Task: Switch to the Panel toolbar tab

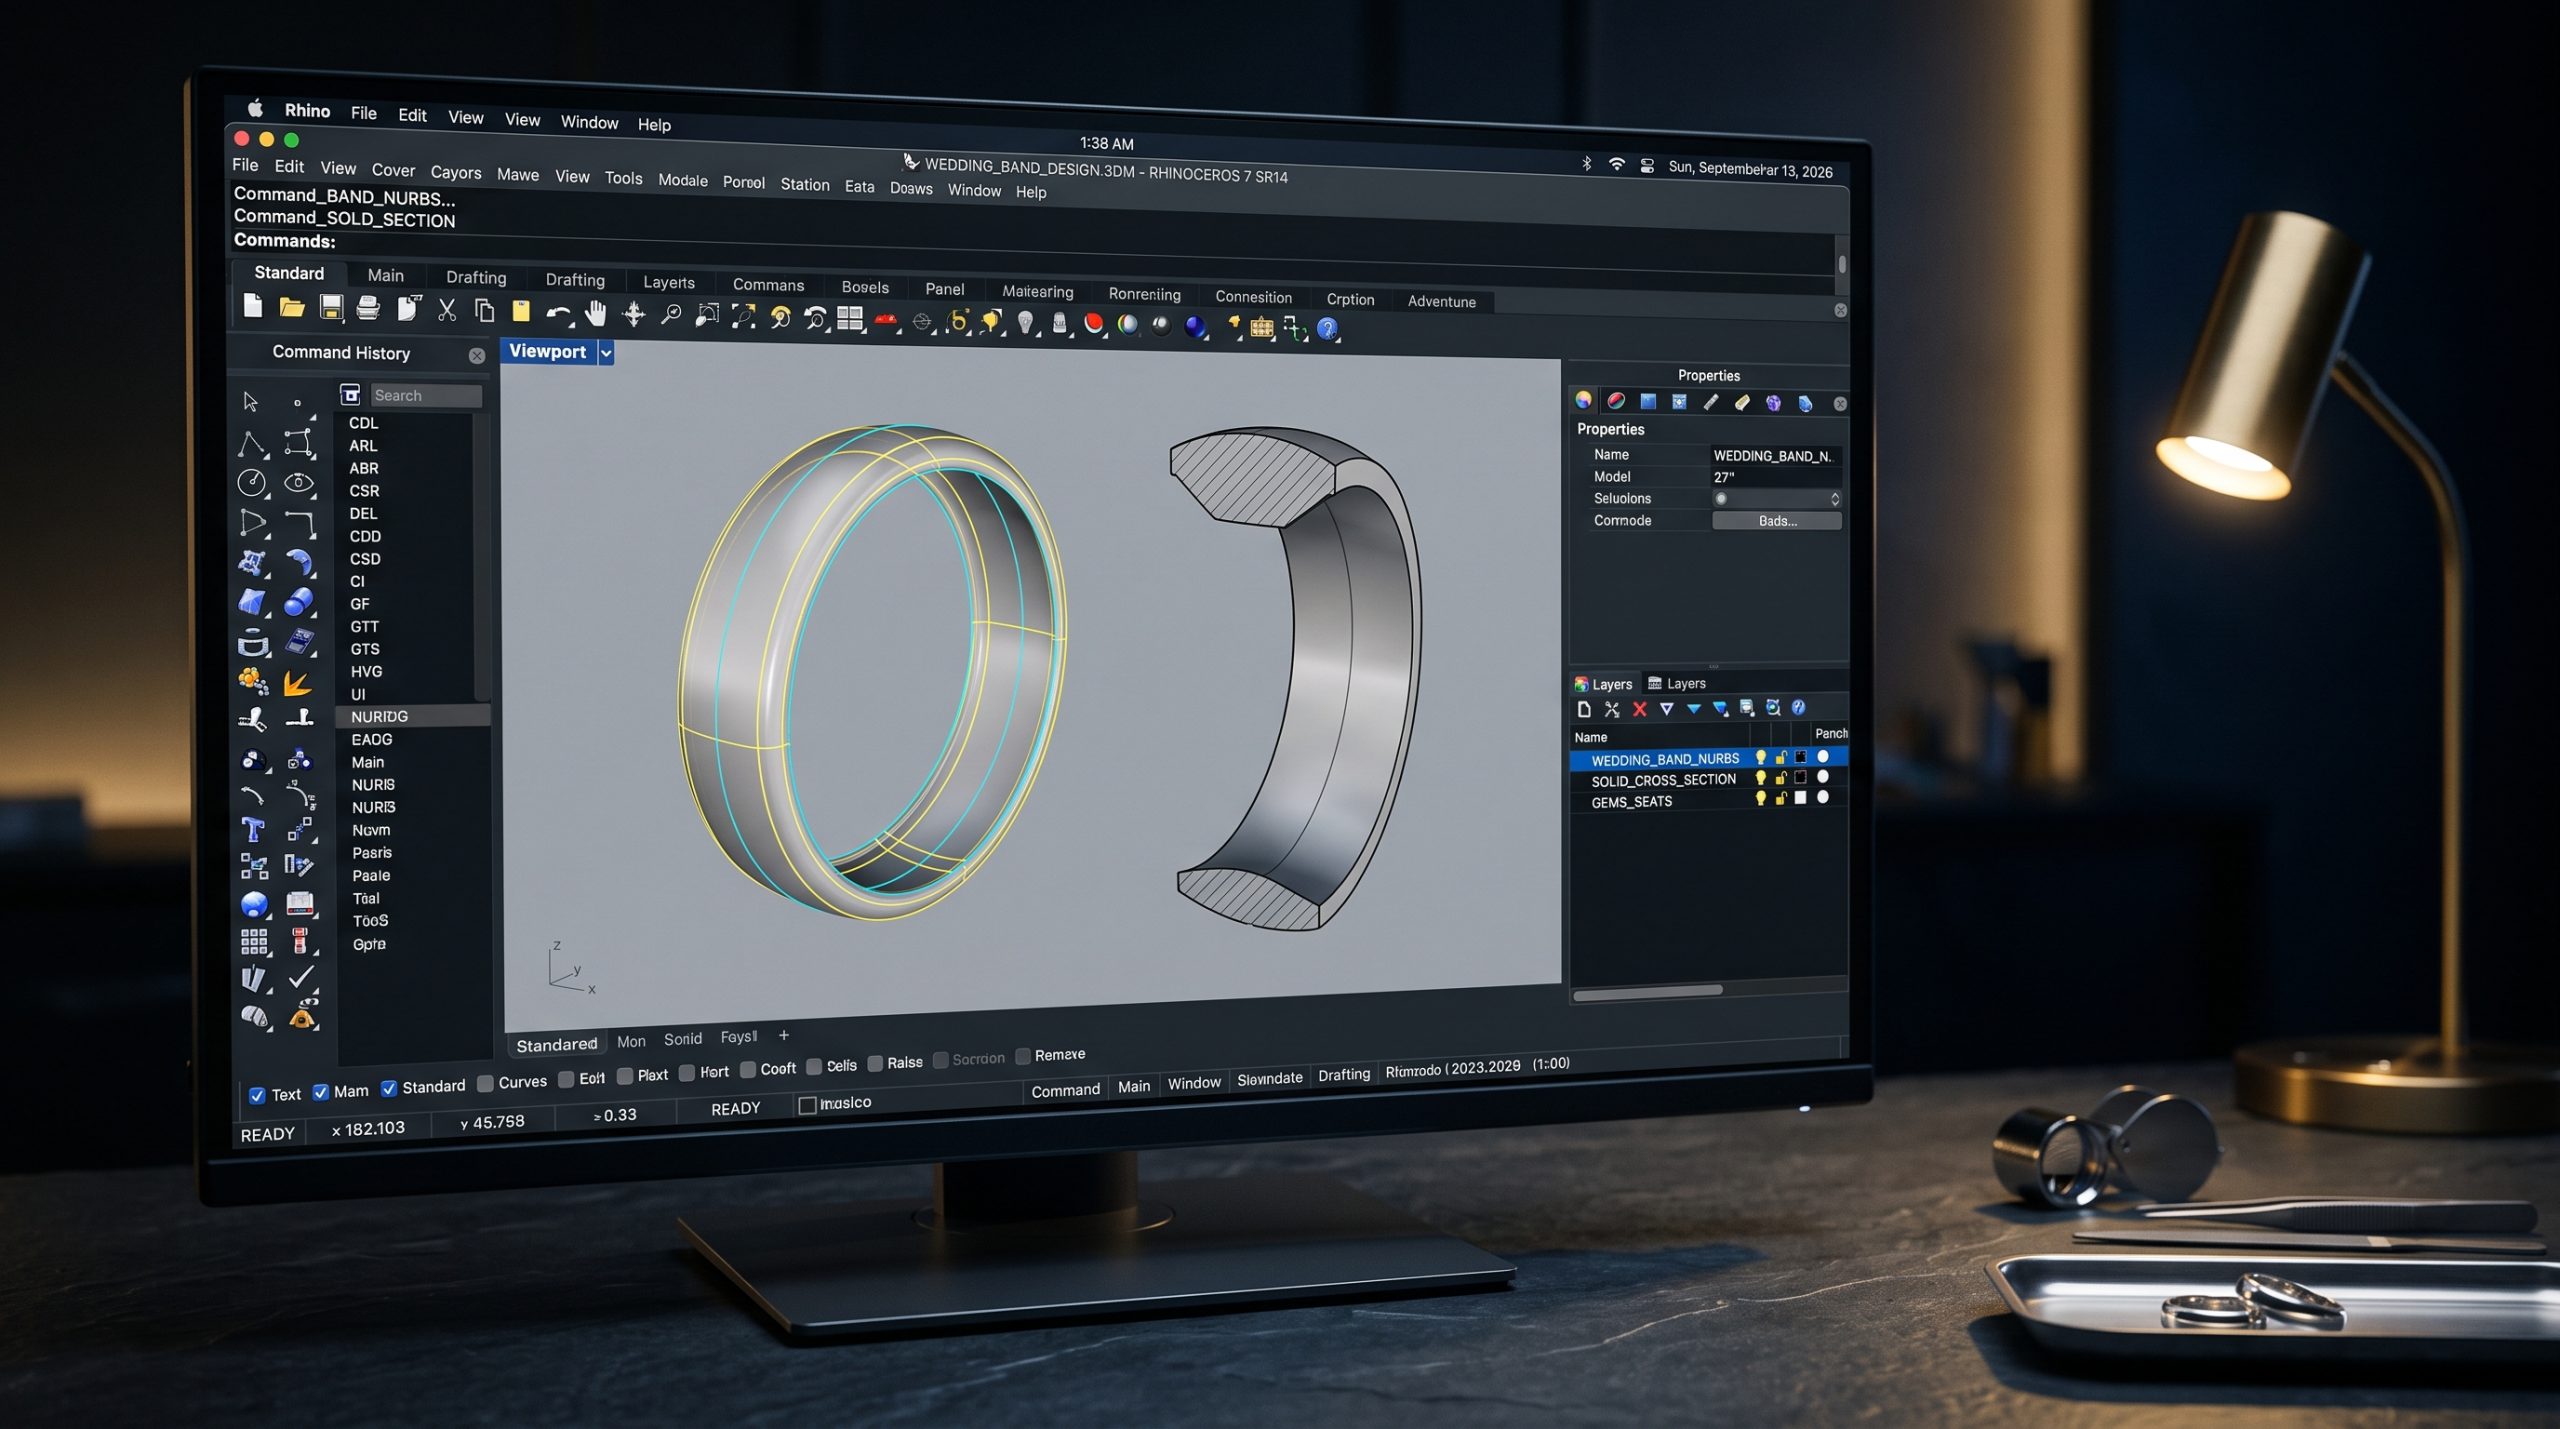Action: (x=944, y=289)
